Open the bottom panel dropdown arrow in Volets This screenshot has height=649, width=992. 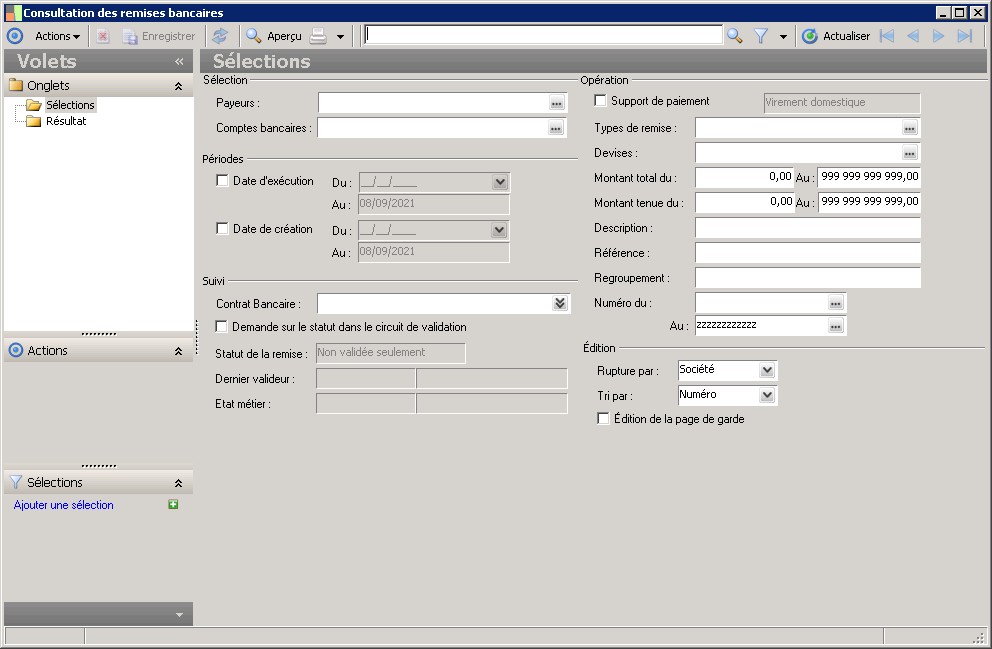click(179, 614)
